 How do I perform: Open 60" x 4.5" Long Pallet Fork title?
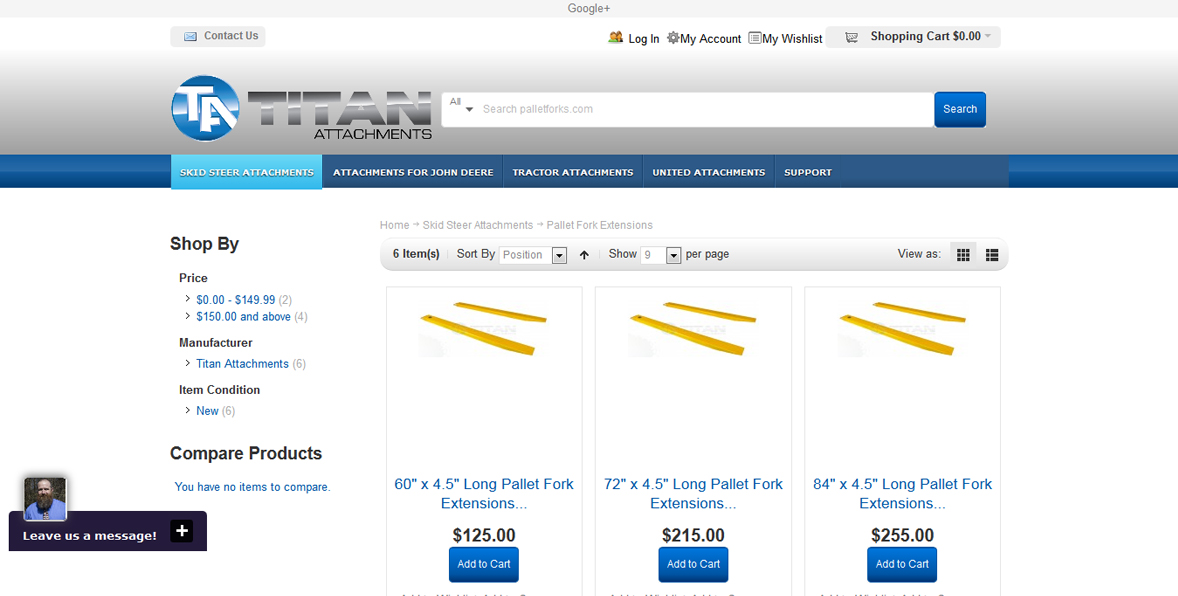(484, 494)
